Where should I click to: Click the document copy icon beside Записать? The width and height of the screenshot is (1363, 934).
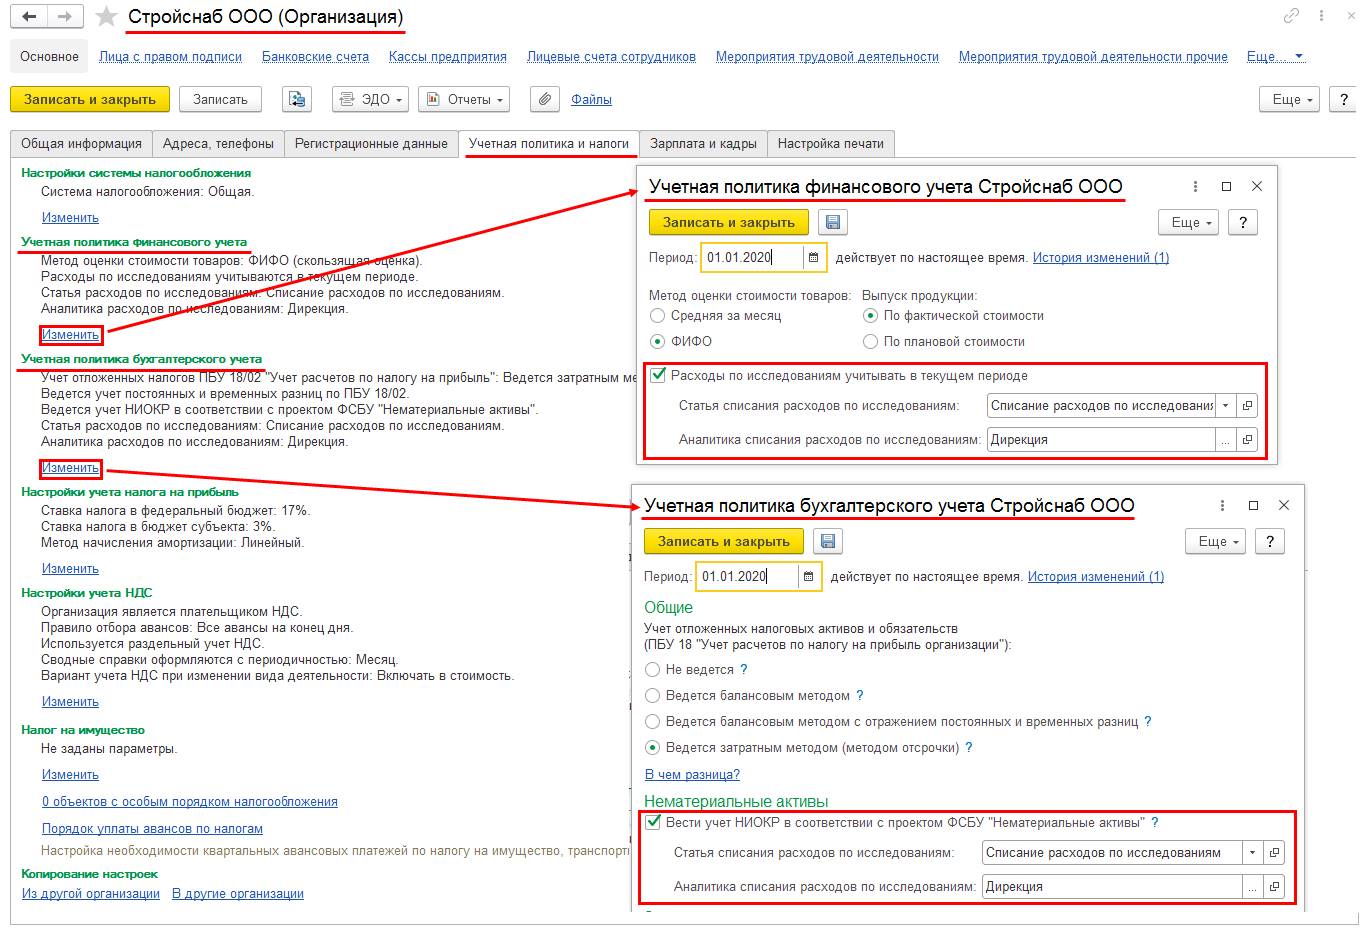coord(296,99)
